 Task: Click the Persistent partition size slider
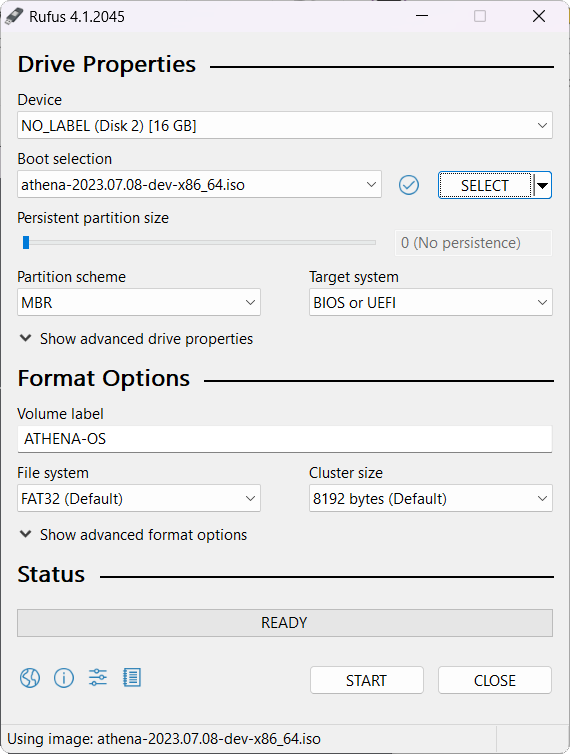(x=199, y=243)
